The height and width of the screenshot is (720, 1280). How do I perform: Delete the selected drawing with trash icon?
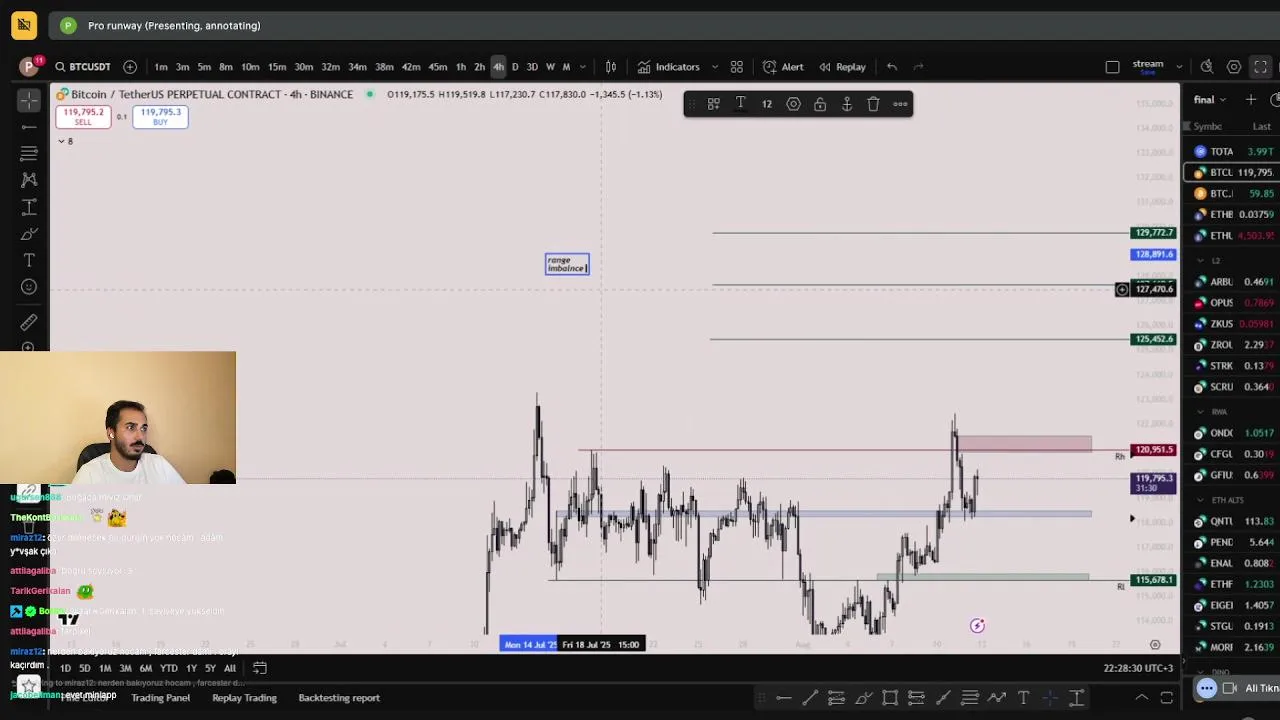(873, 104)
